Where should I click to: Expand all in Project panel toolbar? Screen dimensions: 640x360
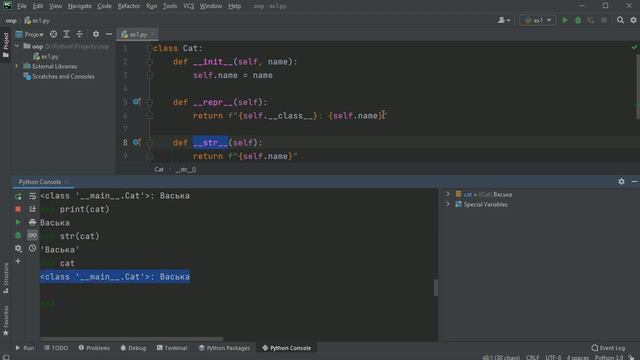(x=67, y=34)
